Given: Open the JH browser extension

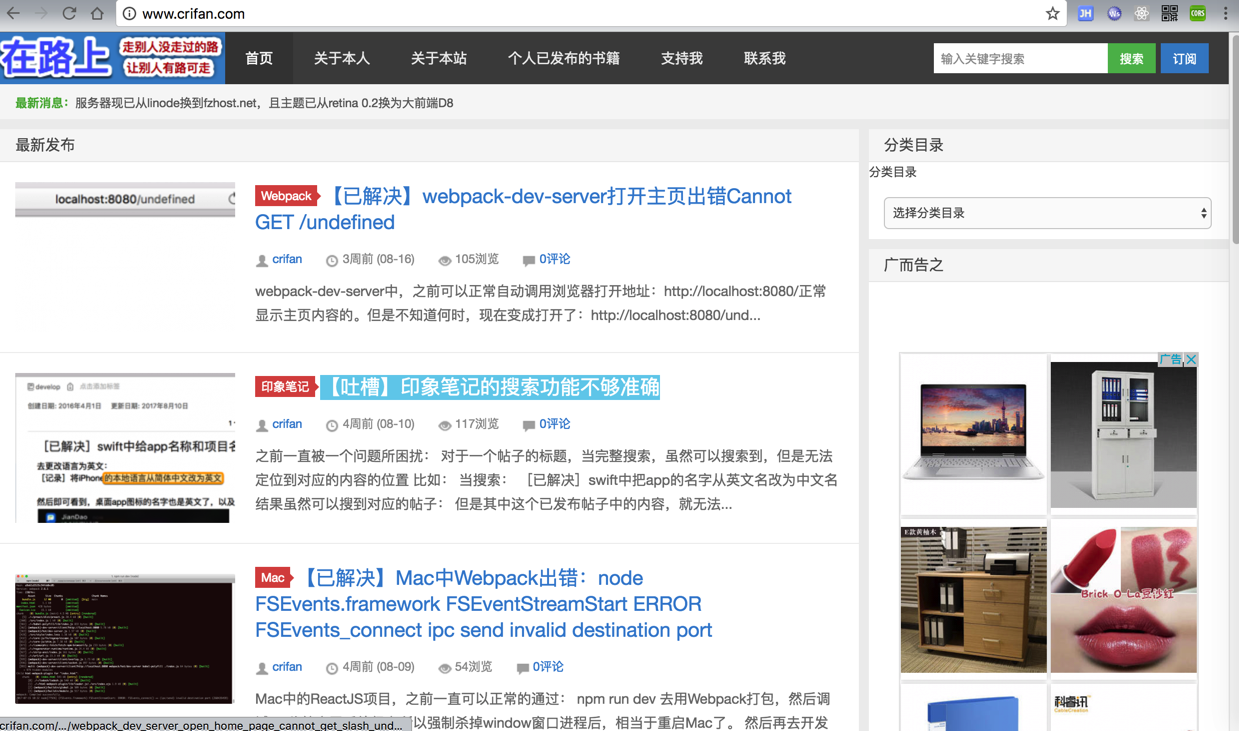Looking at the screenshot, I should (1085, 14).
